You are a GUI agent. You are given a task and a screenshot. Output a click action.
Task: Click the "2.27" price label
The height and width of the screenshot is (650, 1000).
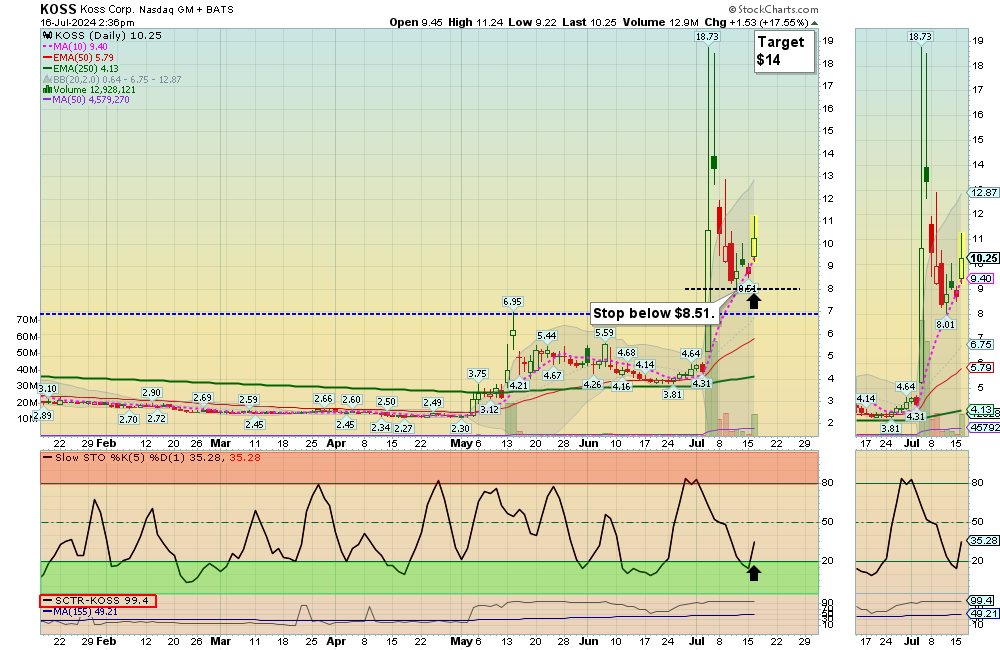coord(404,428)
